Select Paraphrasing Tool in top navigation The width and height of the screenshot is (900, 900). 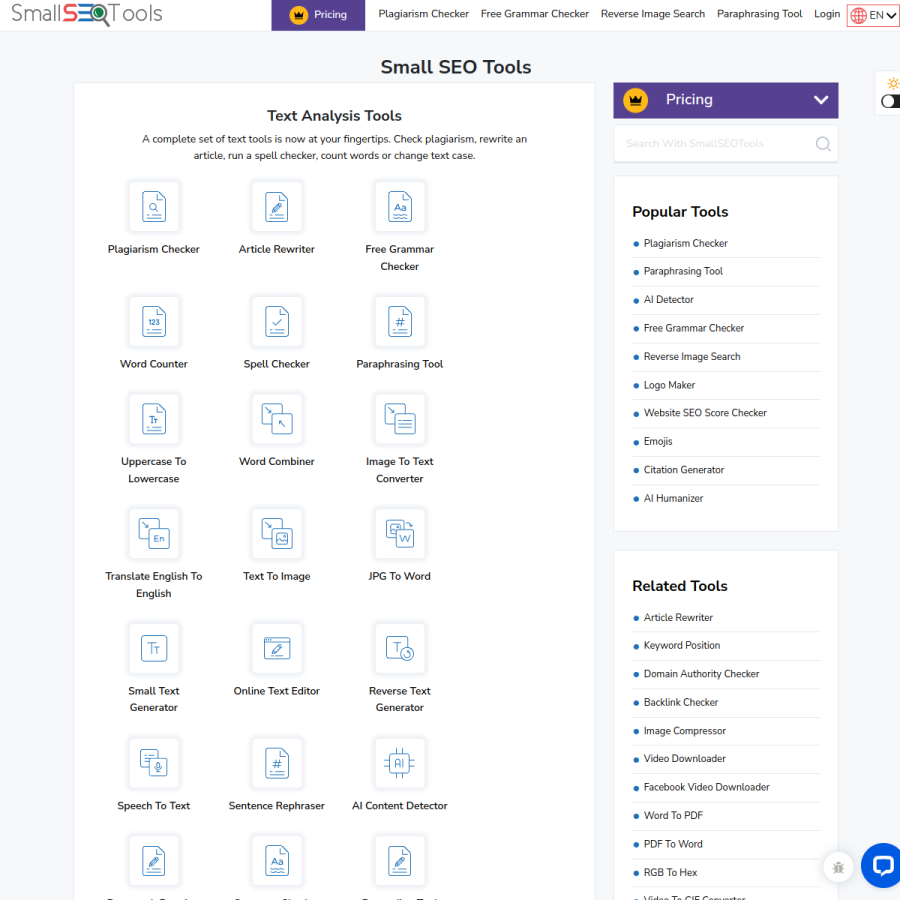[759, 14]
